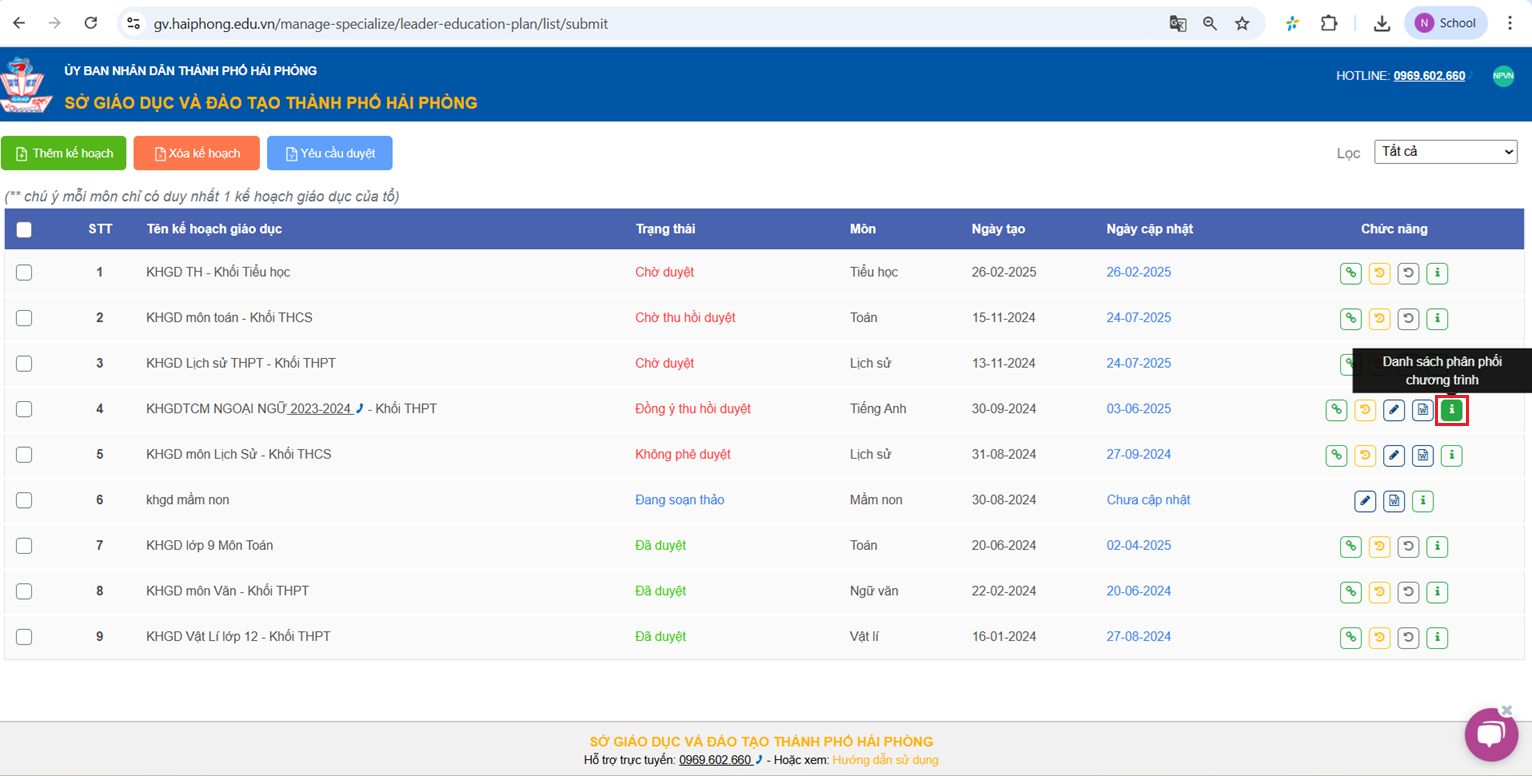Click gray undo icon in KHGD lớp 9 row

[x=1408, y=547]
